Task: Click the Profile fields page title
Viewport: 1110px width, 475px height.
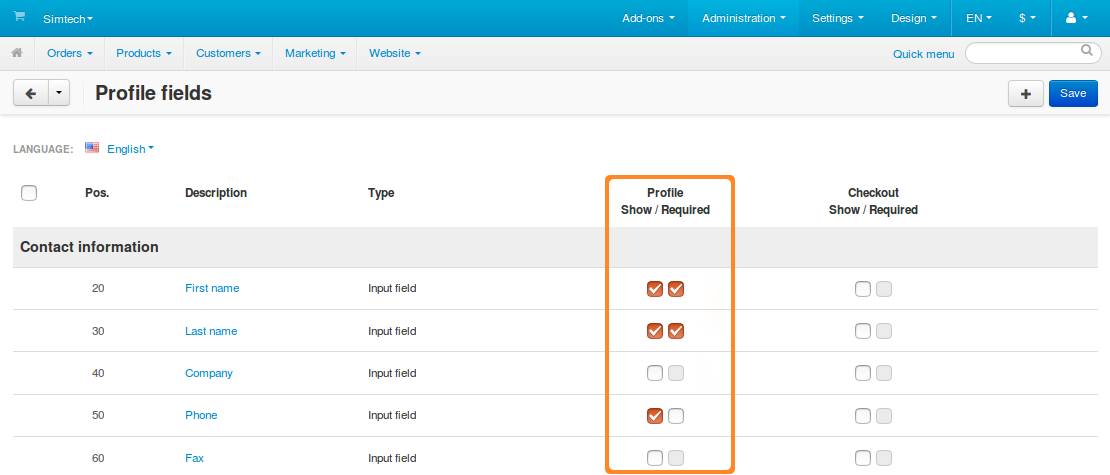Action: (x=154, y=93)
